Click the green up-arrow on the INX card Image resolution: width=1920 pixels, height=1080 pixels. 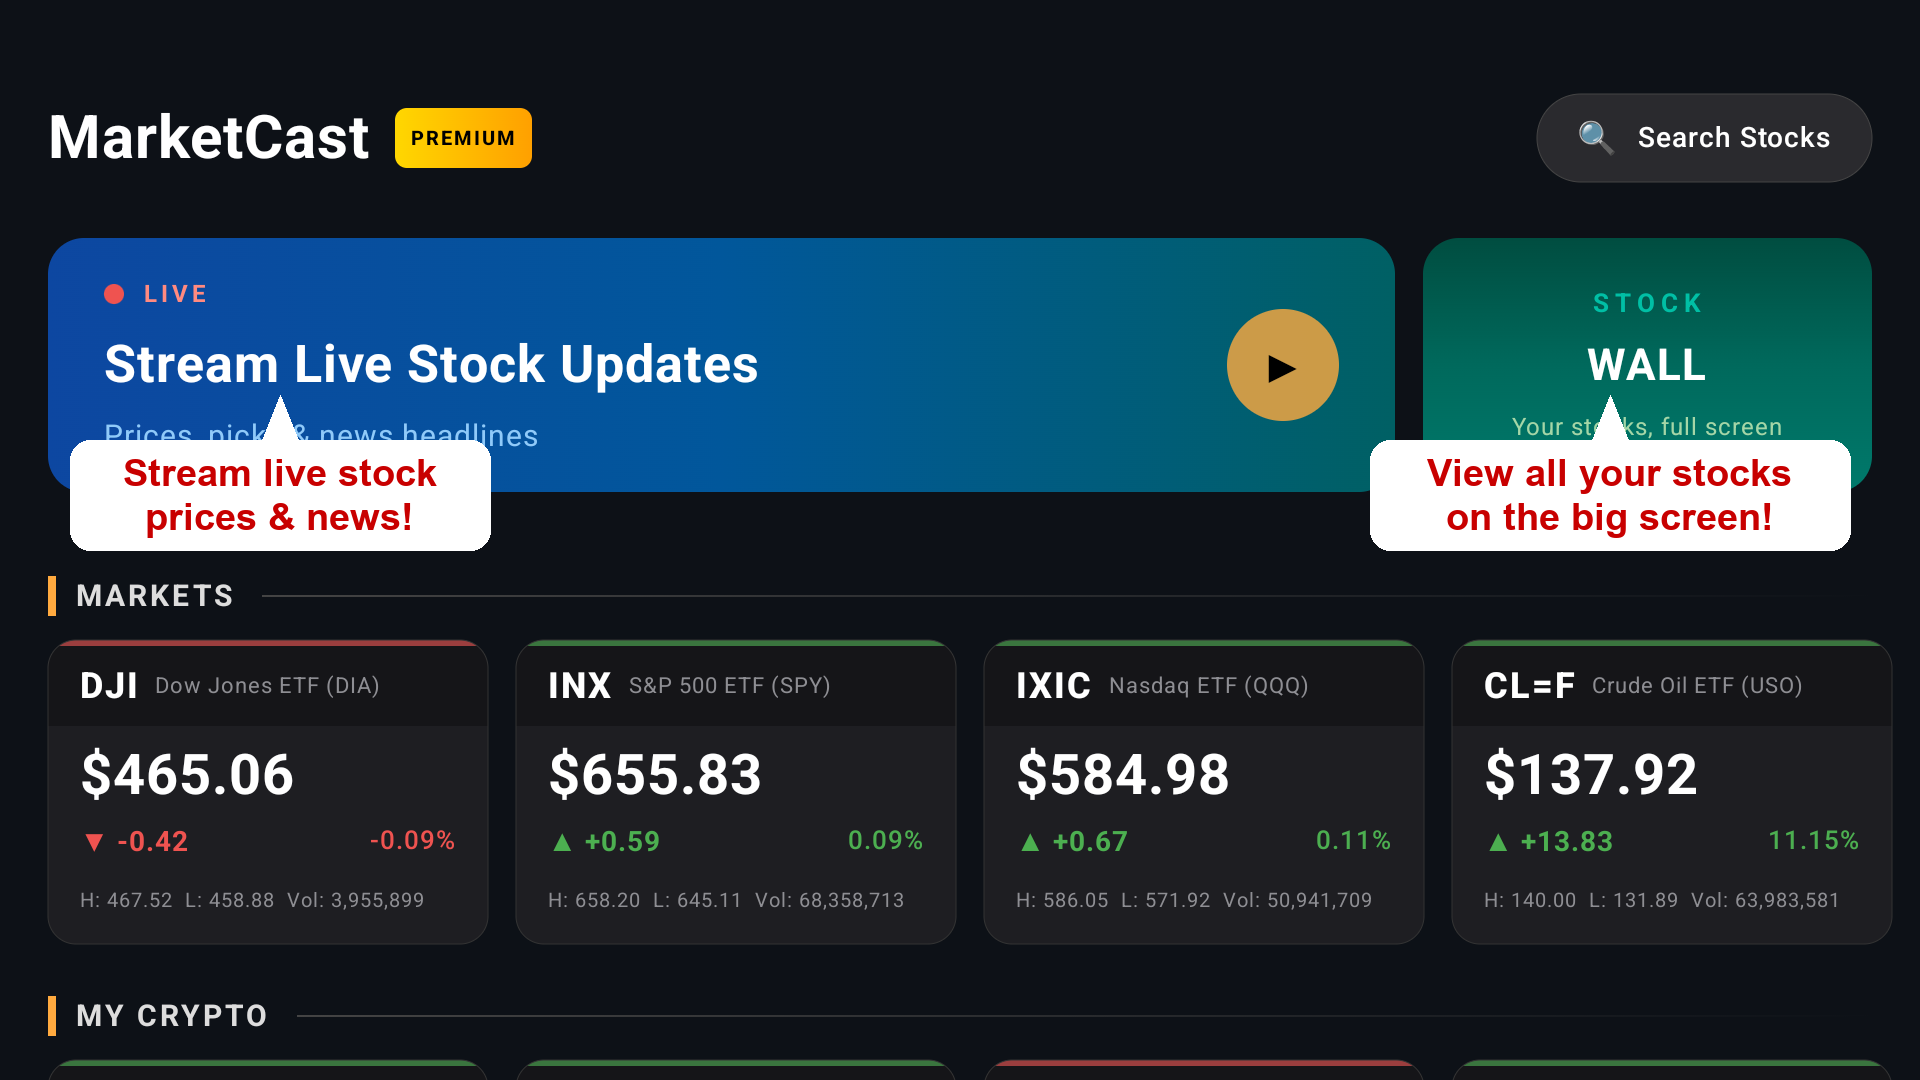tap(563, 842)
